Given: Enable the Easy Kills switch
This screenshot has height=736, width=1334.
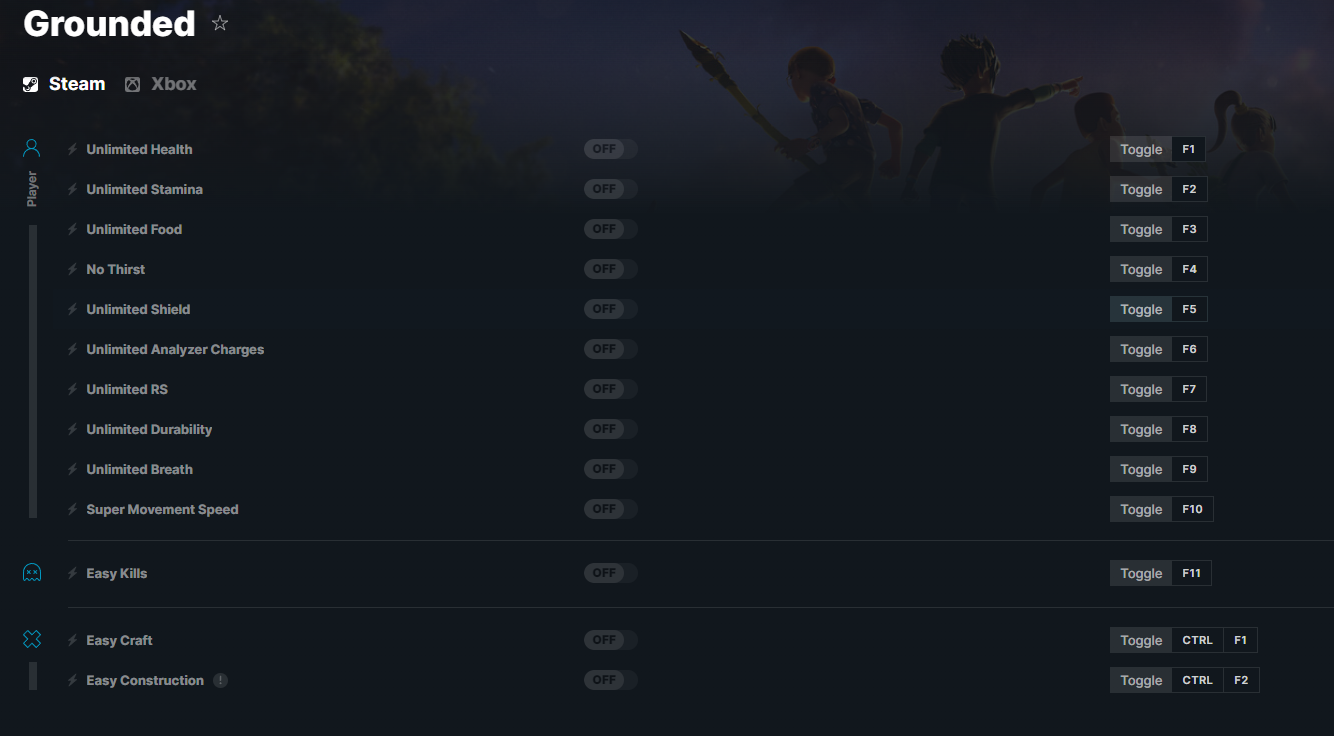Looking at the screenshot, I should tap(610, 573).
